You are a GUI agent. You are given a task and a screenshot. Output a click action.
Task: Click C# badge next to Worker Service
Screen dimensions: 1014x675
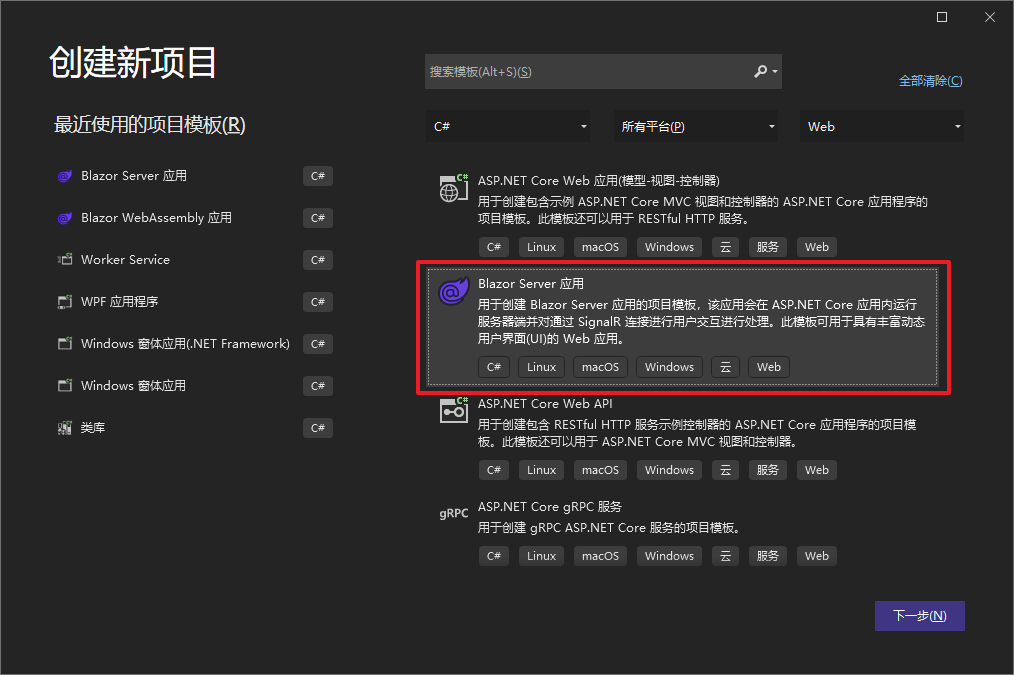(x=318, y=260)
